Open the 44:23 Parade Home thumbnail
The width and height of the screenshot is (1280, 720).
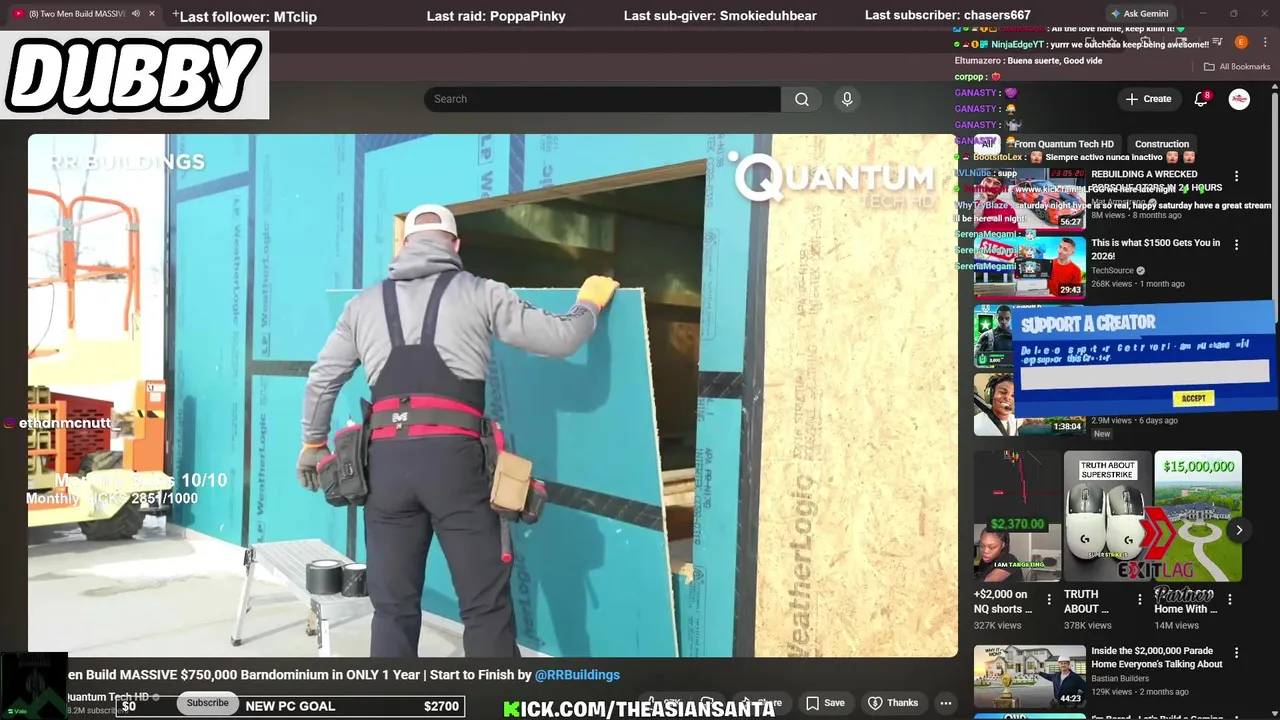pyautogui.click(x=1030, y=675)
